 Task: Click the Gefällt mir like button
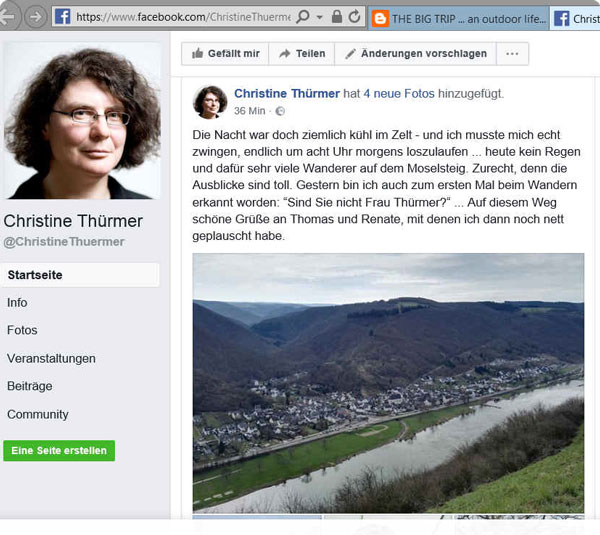click(225, 54)
